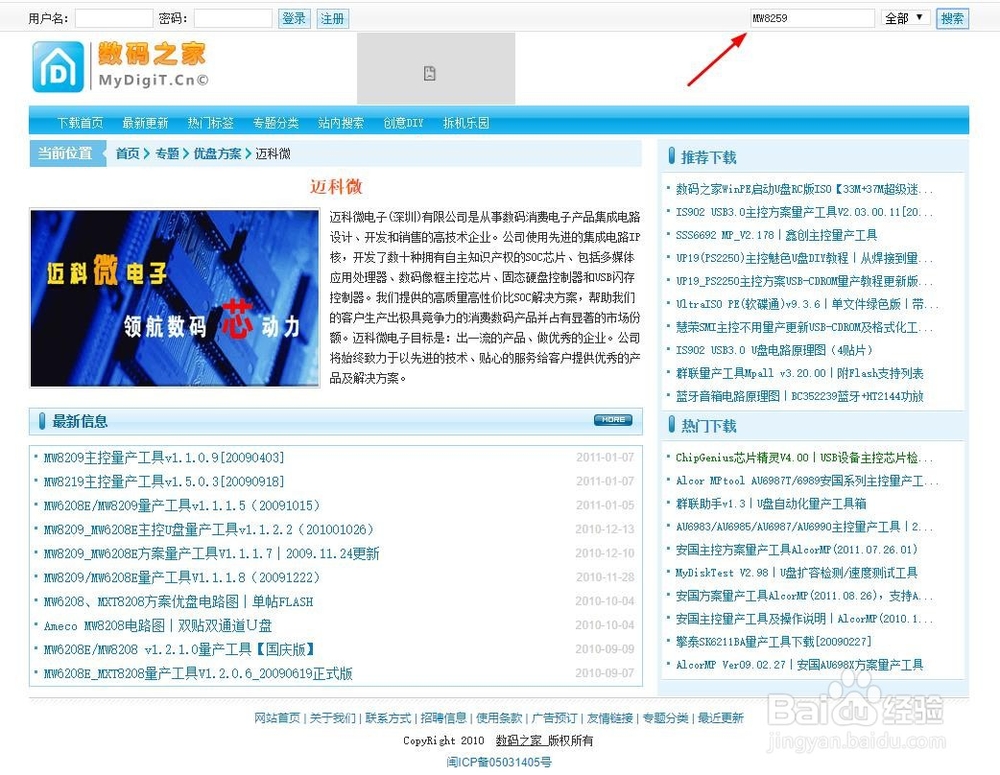Click the 联系方式 footer link
Image resolution: width=1000 pixels, height=775 pixels.
pos(388,718)
